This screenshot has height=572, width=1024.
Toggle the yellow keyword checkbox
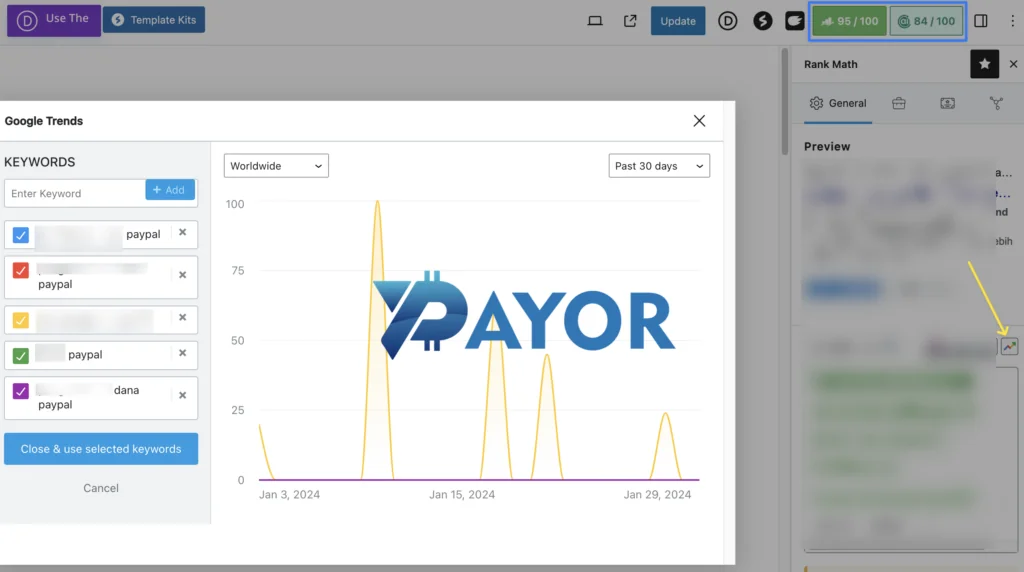point(21,320)
